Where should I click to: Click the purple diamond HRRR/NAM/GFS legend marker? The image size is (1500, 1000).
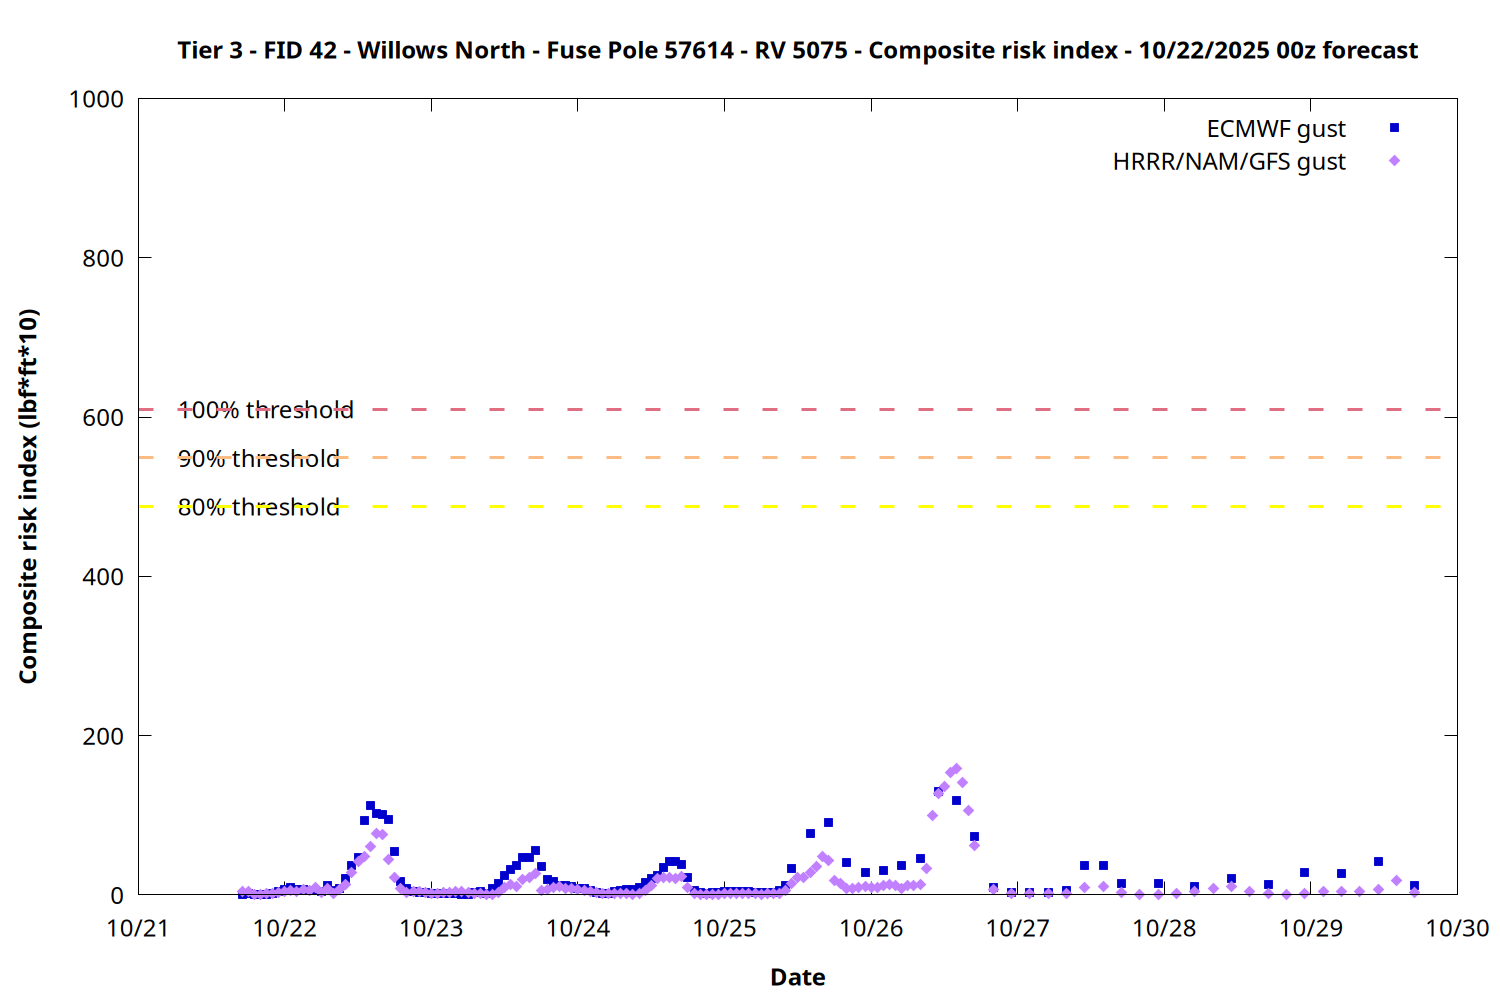tap(1394, 161)
